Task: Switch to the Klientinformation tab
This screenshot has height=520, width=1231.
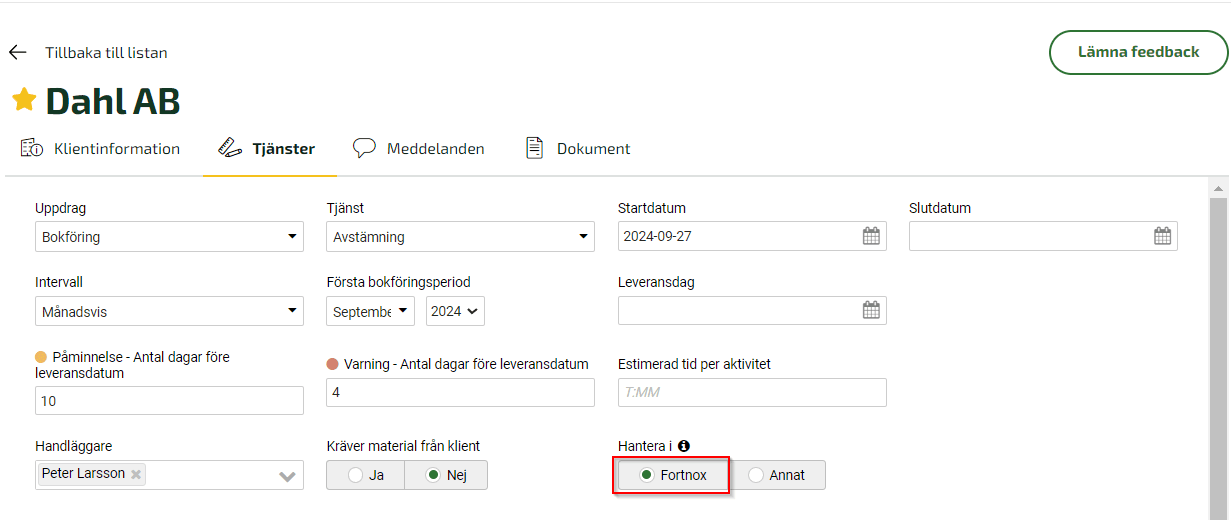Action: [x=100, y=149]
